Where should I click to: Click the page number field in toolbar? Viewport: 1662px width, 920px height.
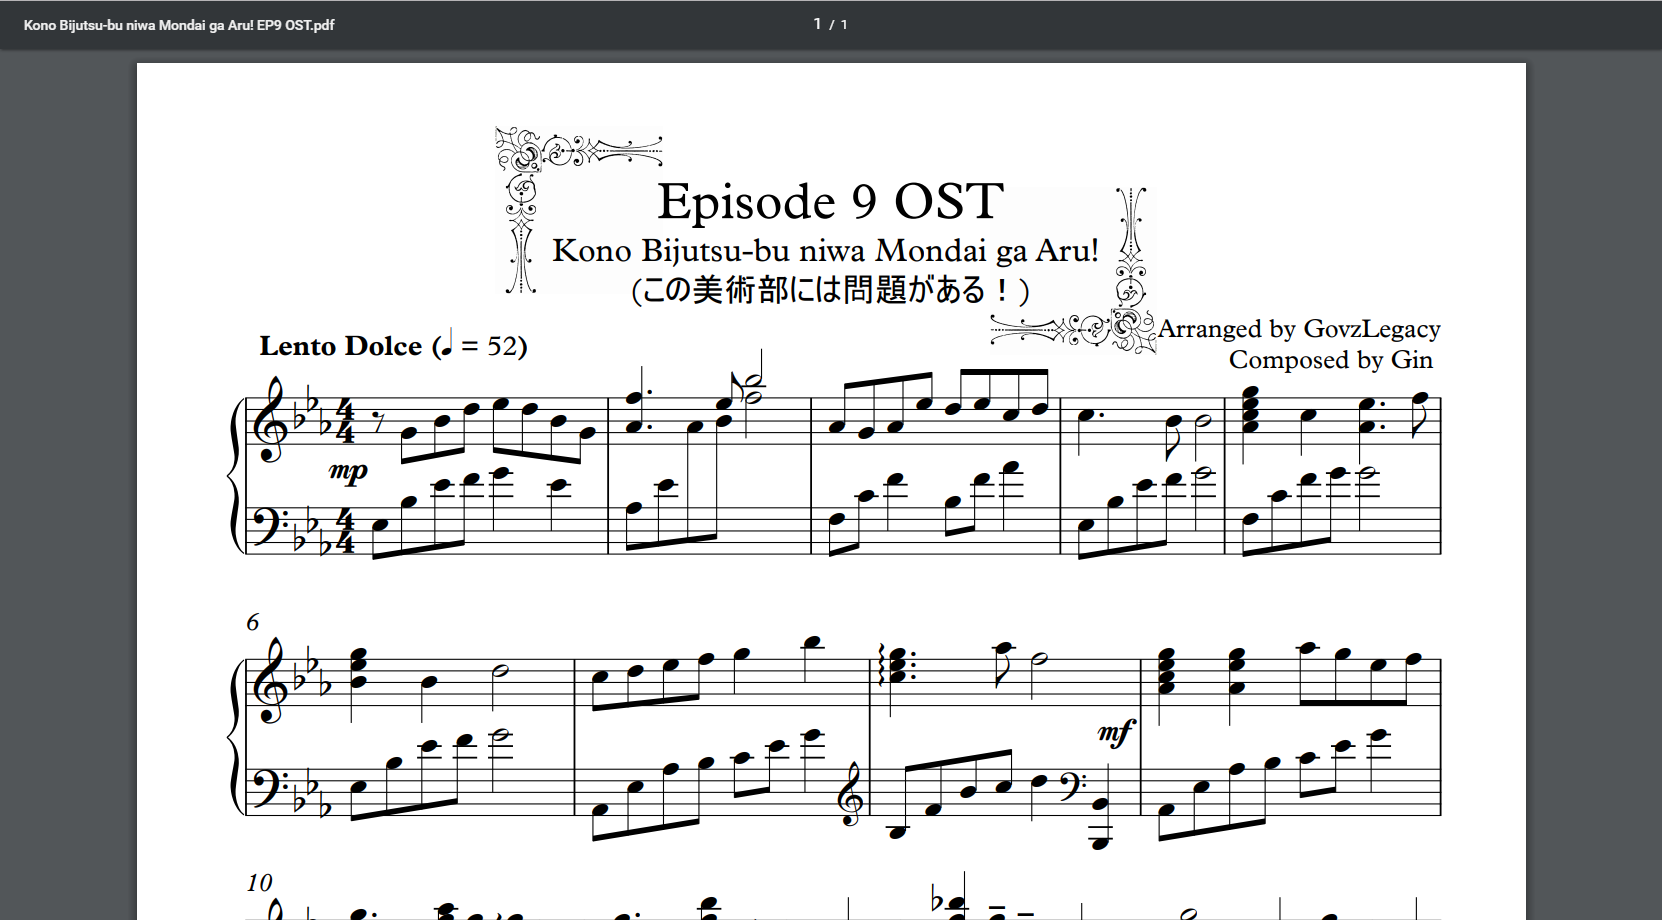coord(817,24)
